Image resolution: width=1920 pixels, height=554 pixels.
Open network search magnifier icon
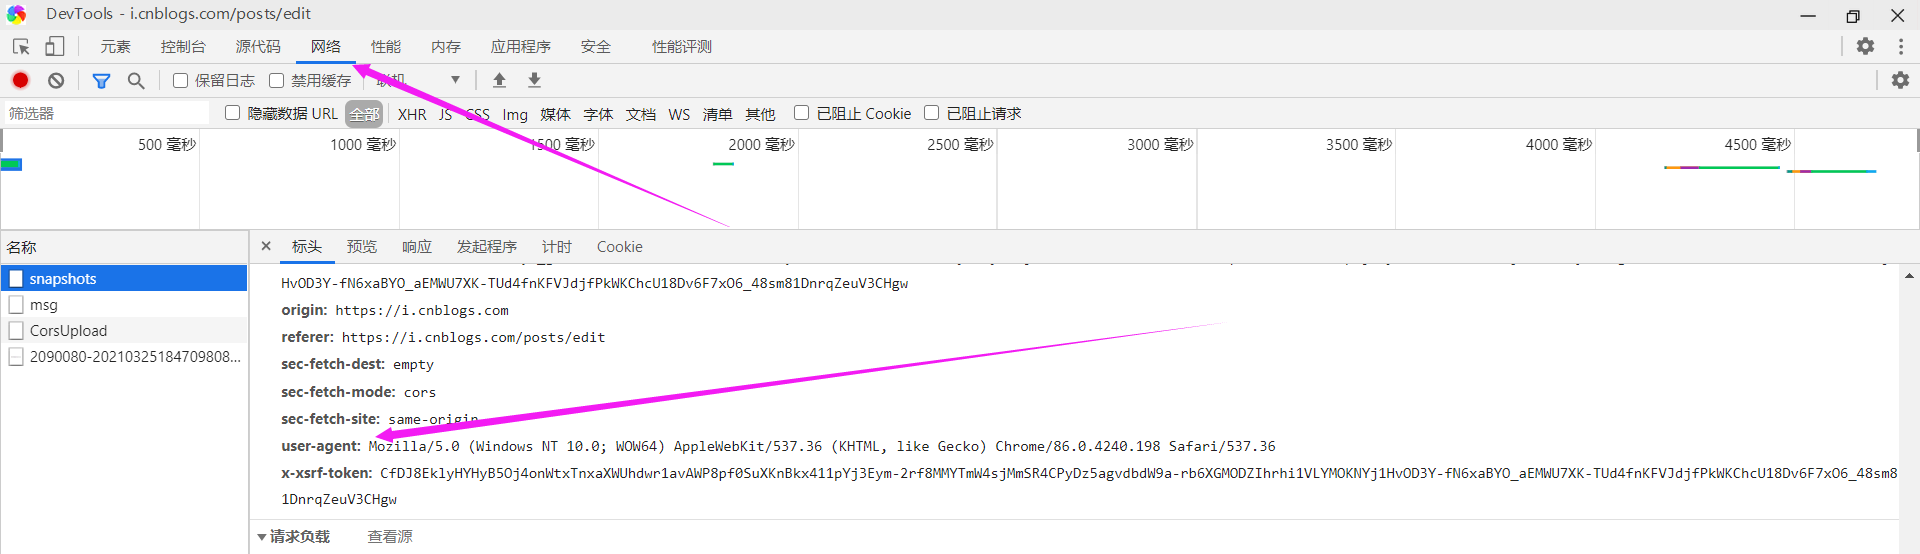coord(136,80)
